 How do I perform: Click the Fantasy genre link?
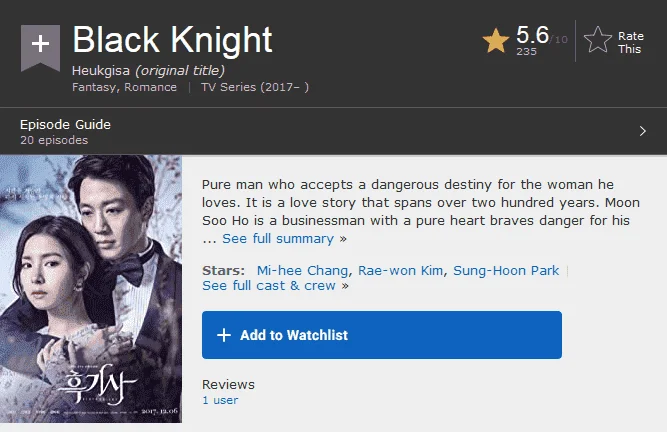[x=94, y=87]
